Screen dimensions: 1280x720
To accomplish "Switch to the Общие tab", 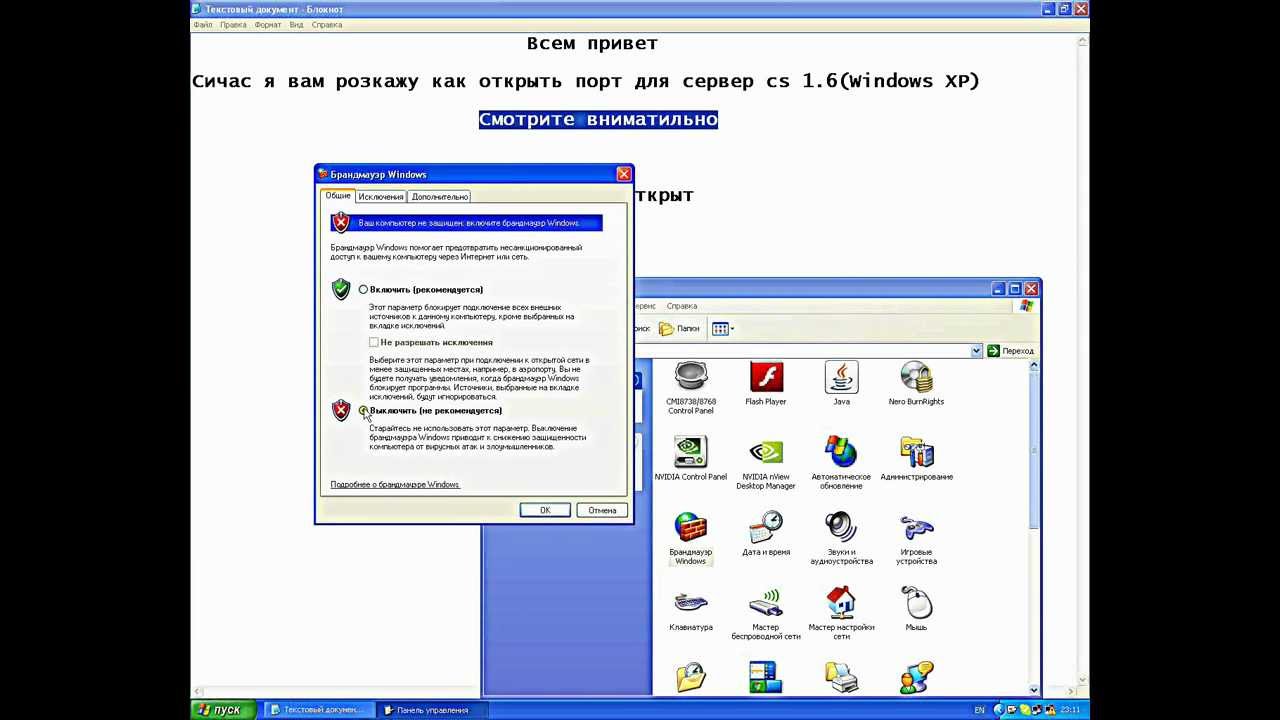I will tap(338, 196).
